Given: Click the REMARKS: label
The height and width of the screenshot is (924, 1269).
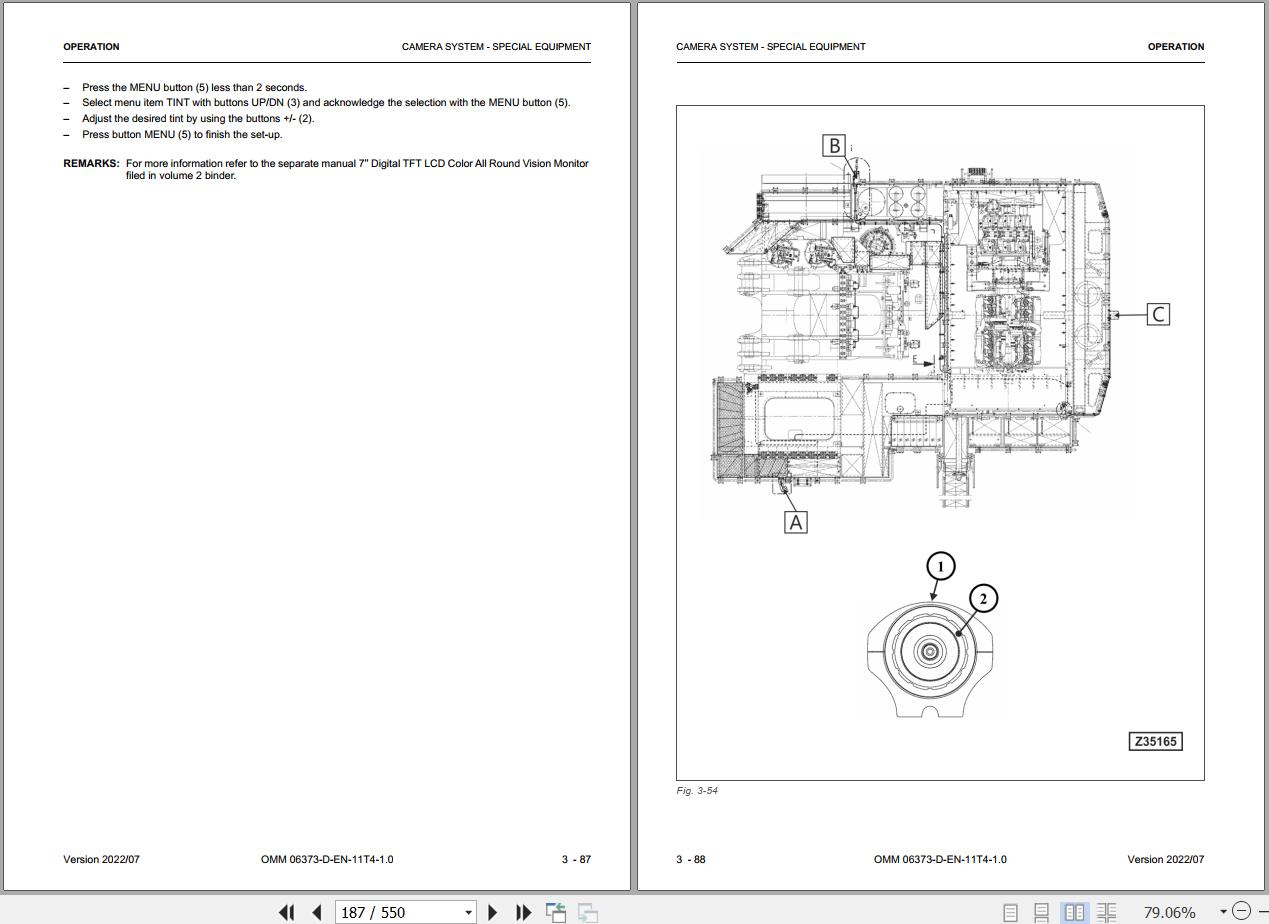Looking at the screenshot, I should pyautogui.click(x=91, y=163).
